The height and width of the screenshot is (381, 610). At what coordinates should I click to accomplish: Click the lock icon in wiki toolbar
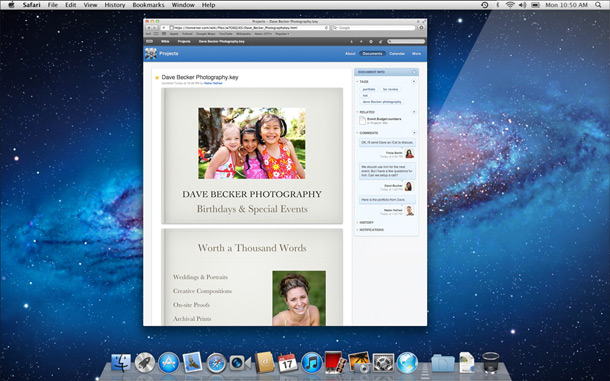coord(380,41)
